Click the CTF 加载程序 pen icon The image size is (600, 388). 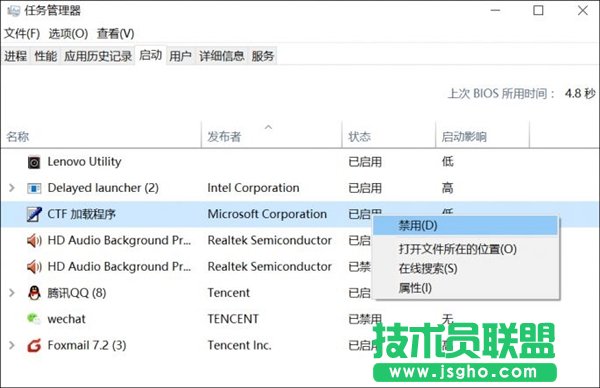[34, 214]
